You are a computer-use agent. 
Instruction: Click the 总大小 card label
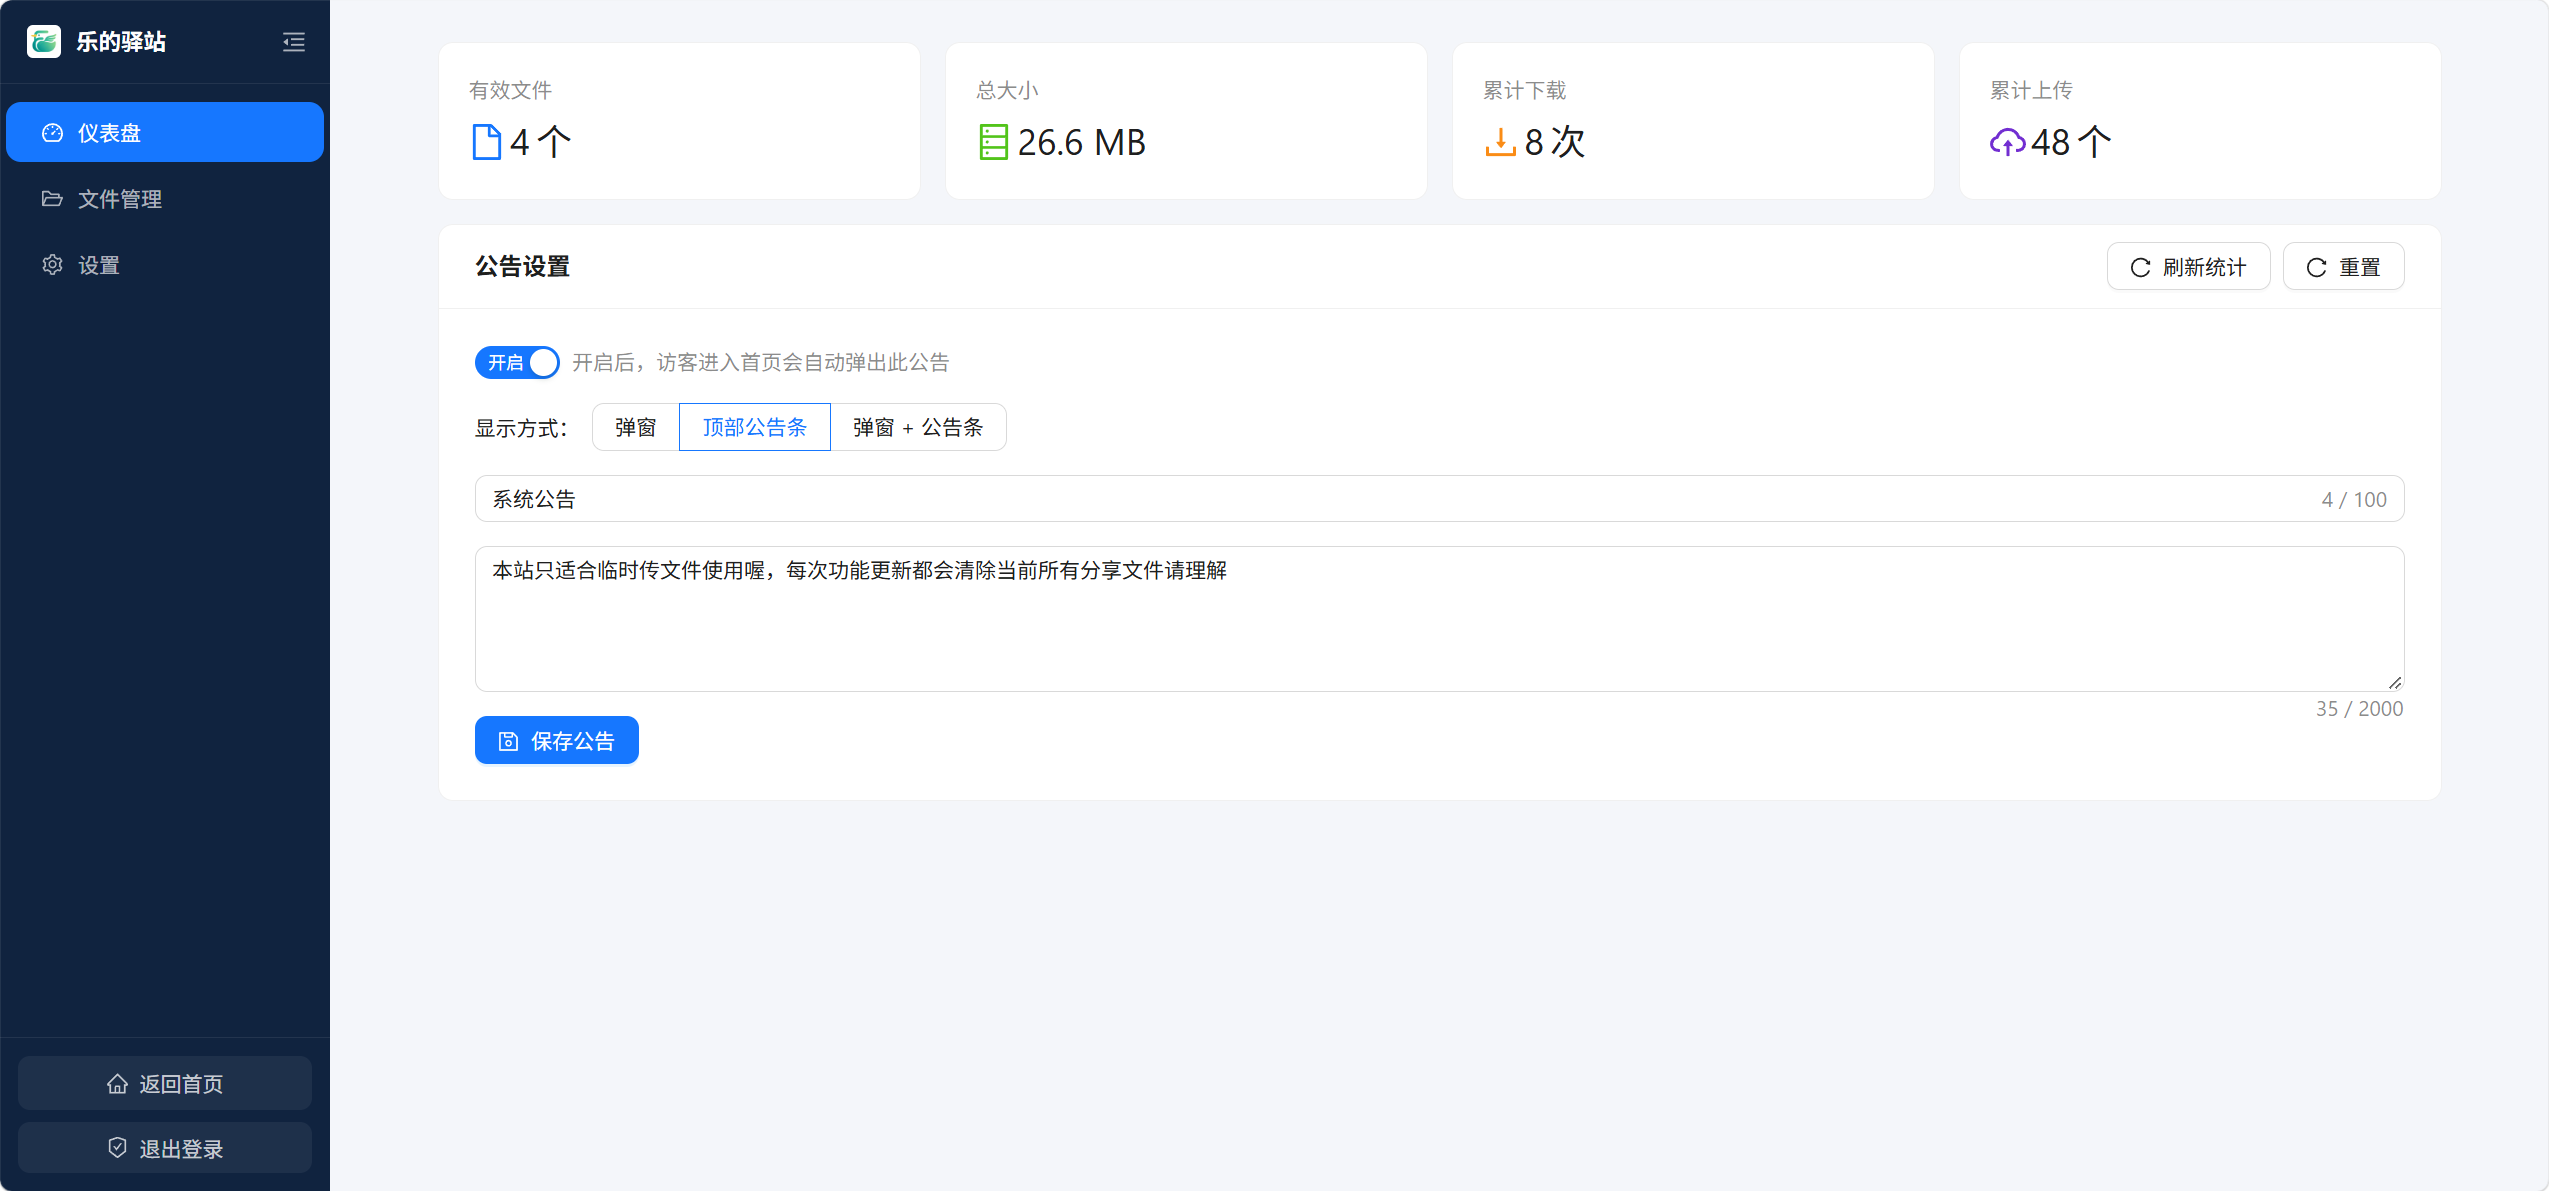[x=1007, y=90]
